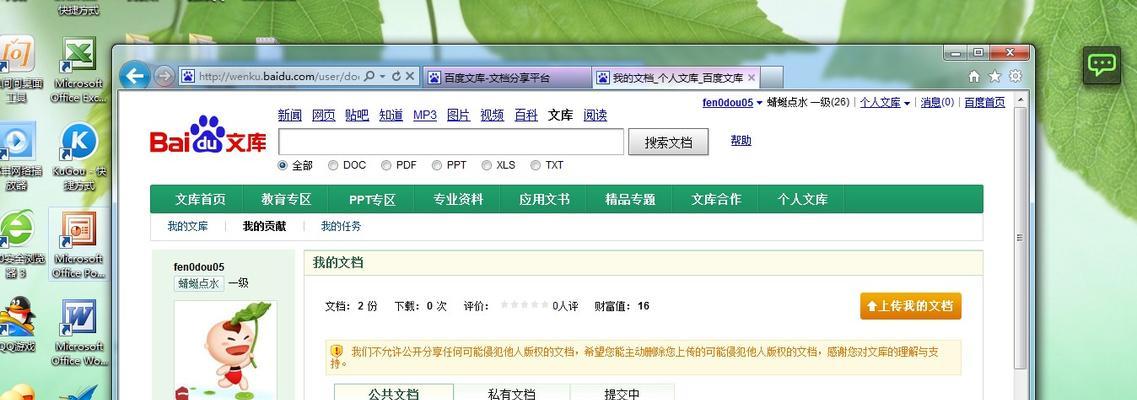Switch to the 我的任务 sub-tab
Screen dimensions: 1137x400
pyautogui.click(x=342, y=226)
